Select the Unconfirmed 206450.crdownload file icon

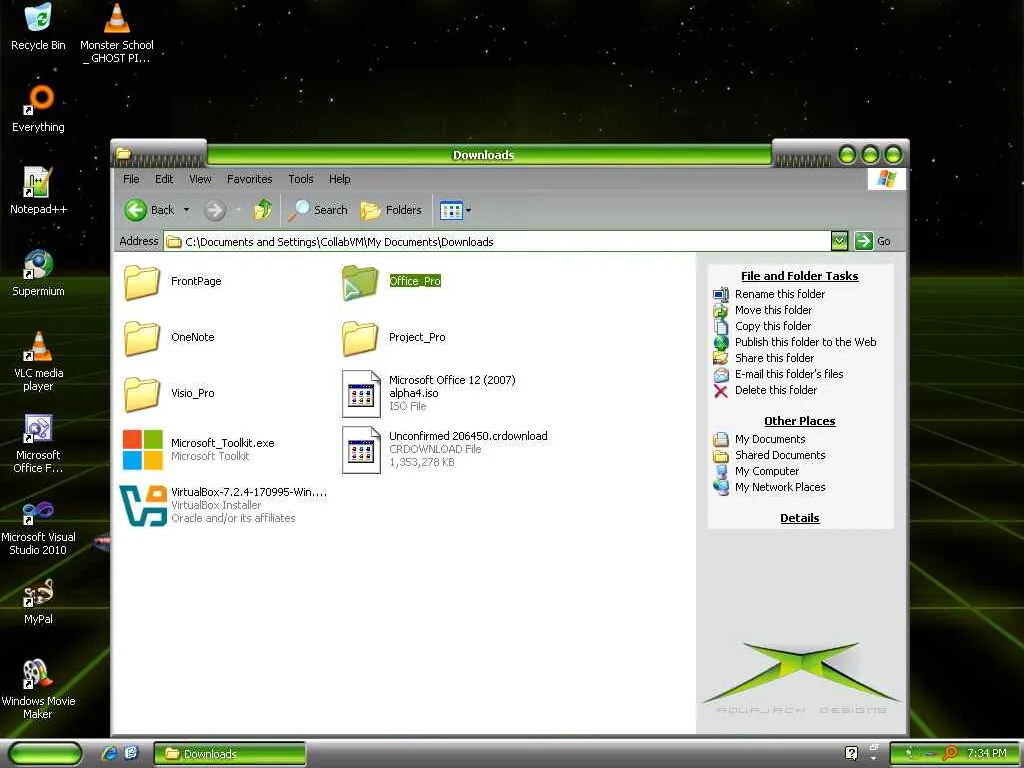tap(361, 450)
